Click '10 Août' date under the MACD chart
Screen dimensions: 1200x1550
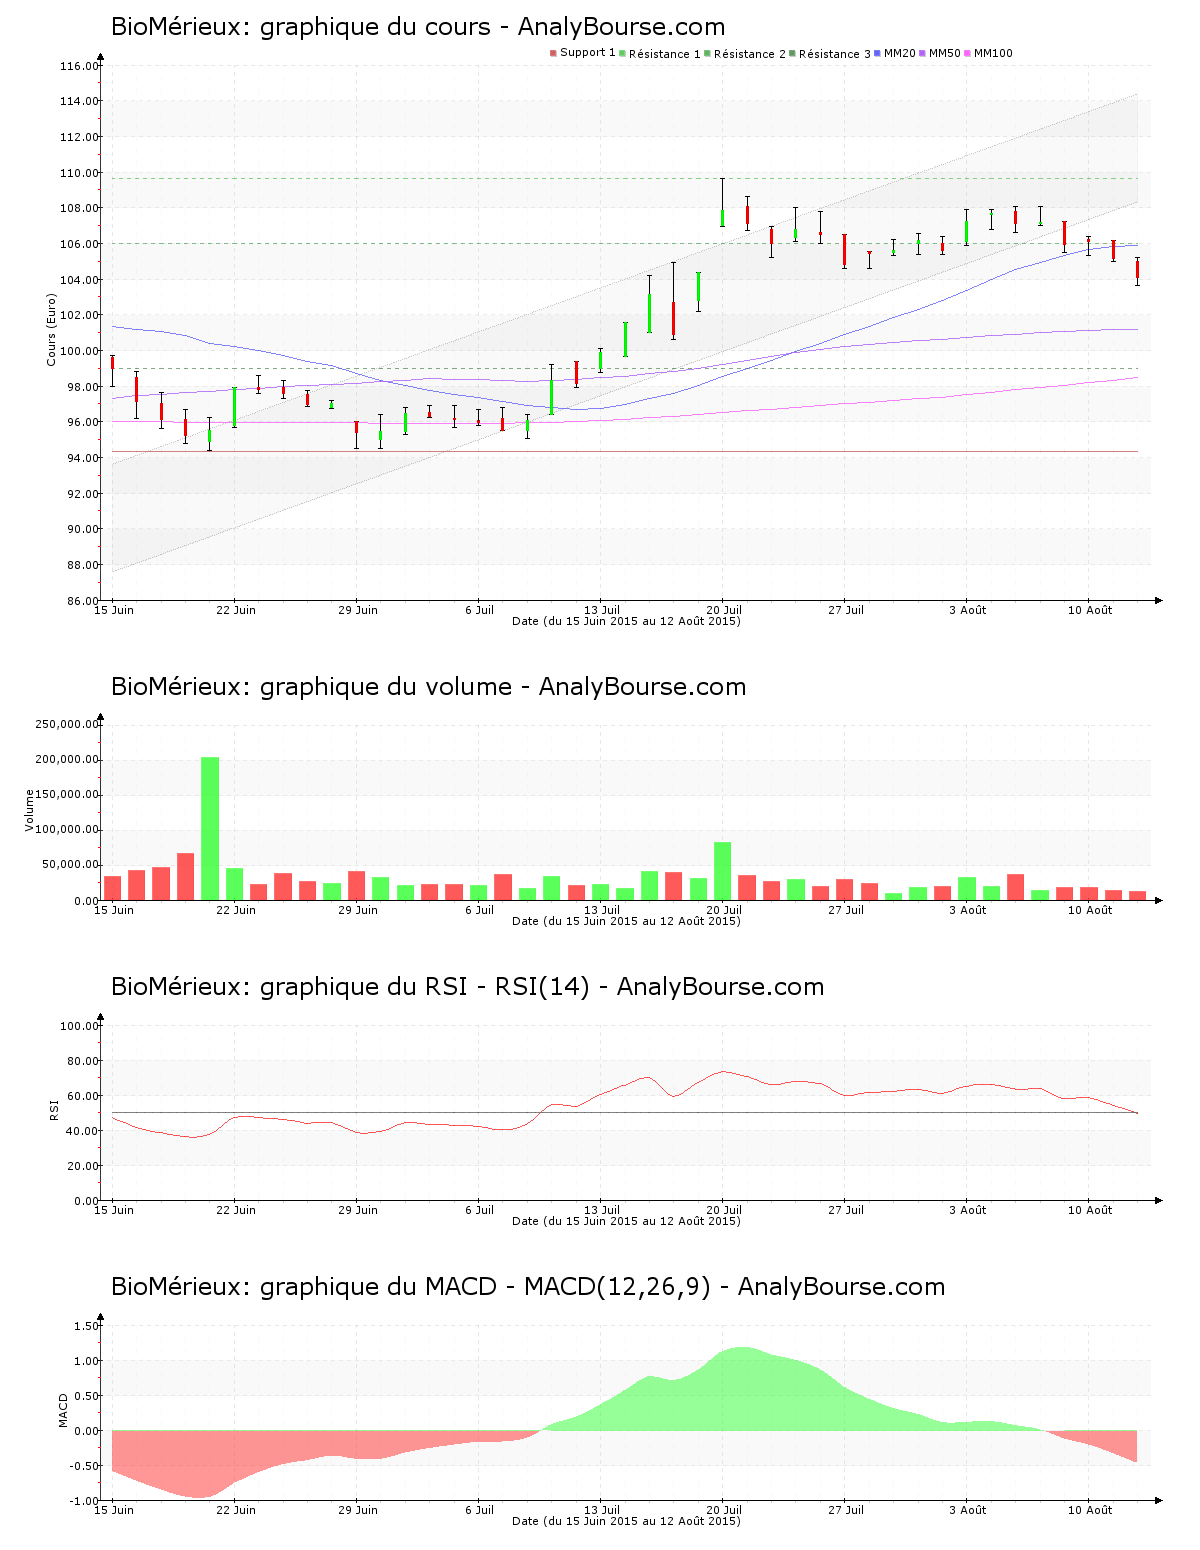(x=1090, y=1510)
